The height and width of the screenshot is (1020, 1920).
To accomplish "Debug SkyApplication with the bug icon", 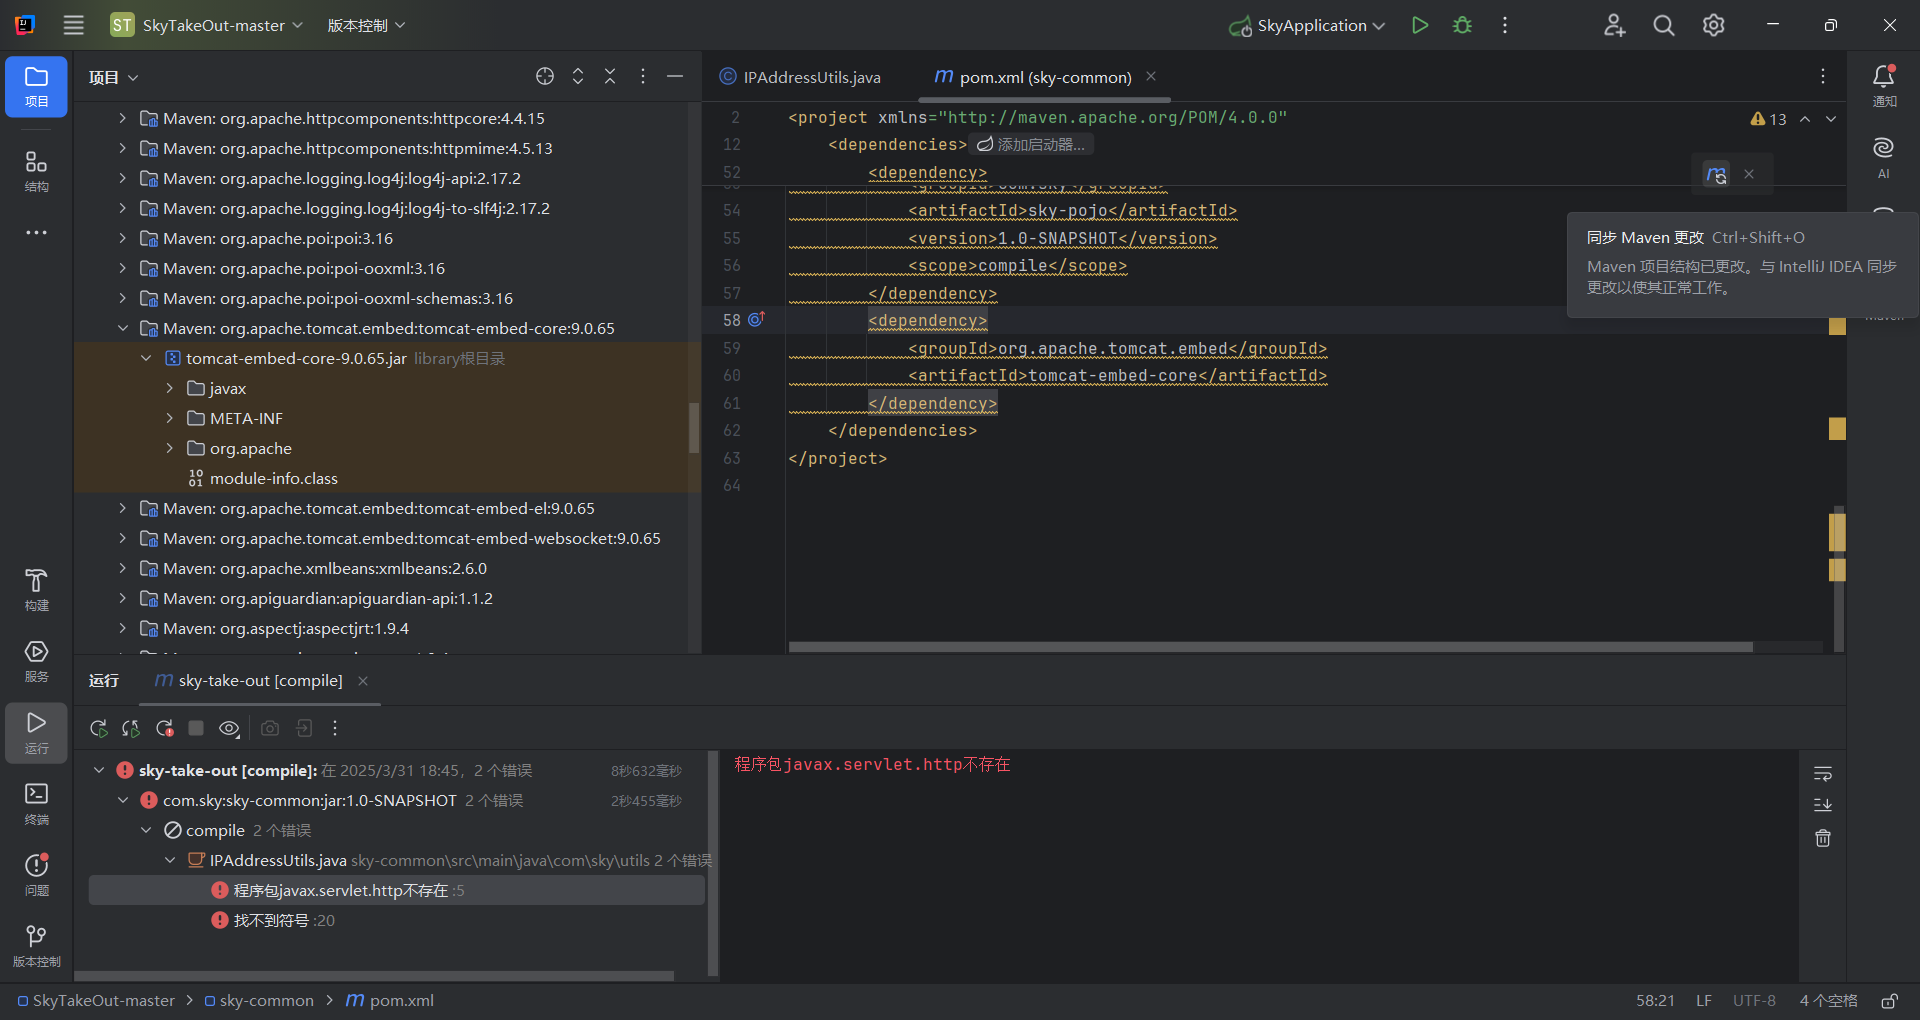I will pyautogui.click(x=1462, y=25).
